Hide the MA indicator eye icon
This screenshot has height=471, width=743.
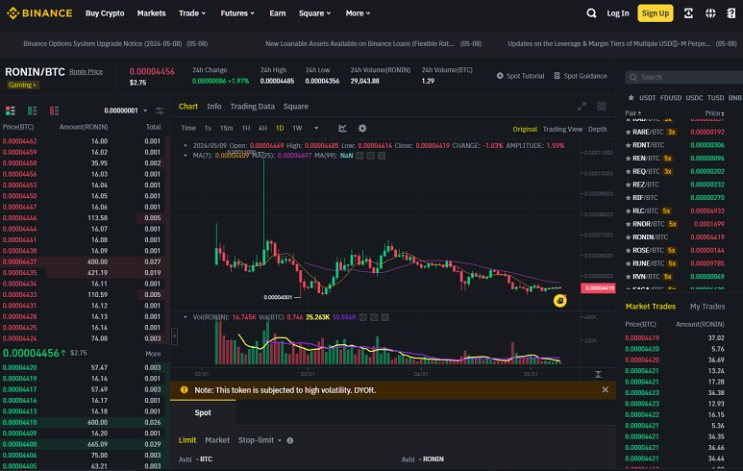coord(360,155)
